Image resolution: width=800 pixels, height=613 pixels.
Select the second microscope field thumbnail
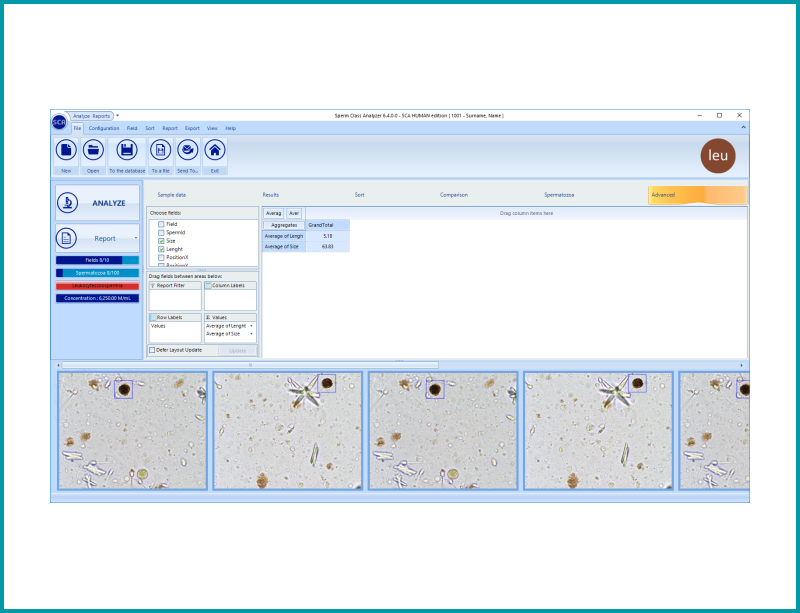click(x=288, y=431)
